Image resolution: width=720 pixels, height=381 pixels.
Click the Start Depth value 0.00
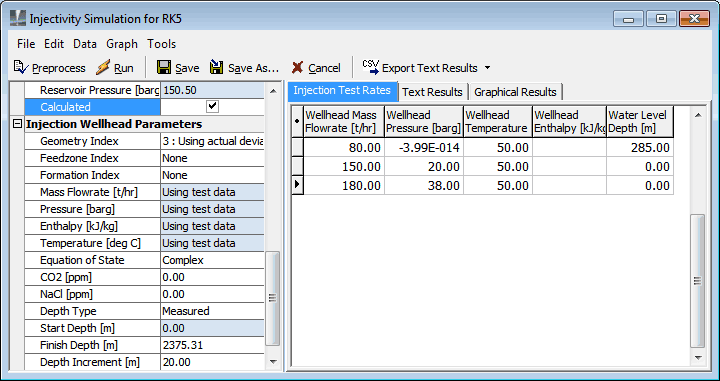pyautogui.click(x=212, y=328)
